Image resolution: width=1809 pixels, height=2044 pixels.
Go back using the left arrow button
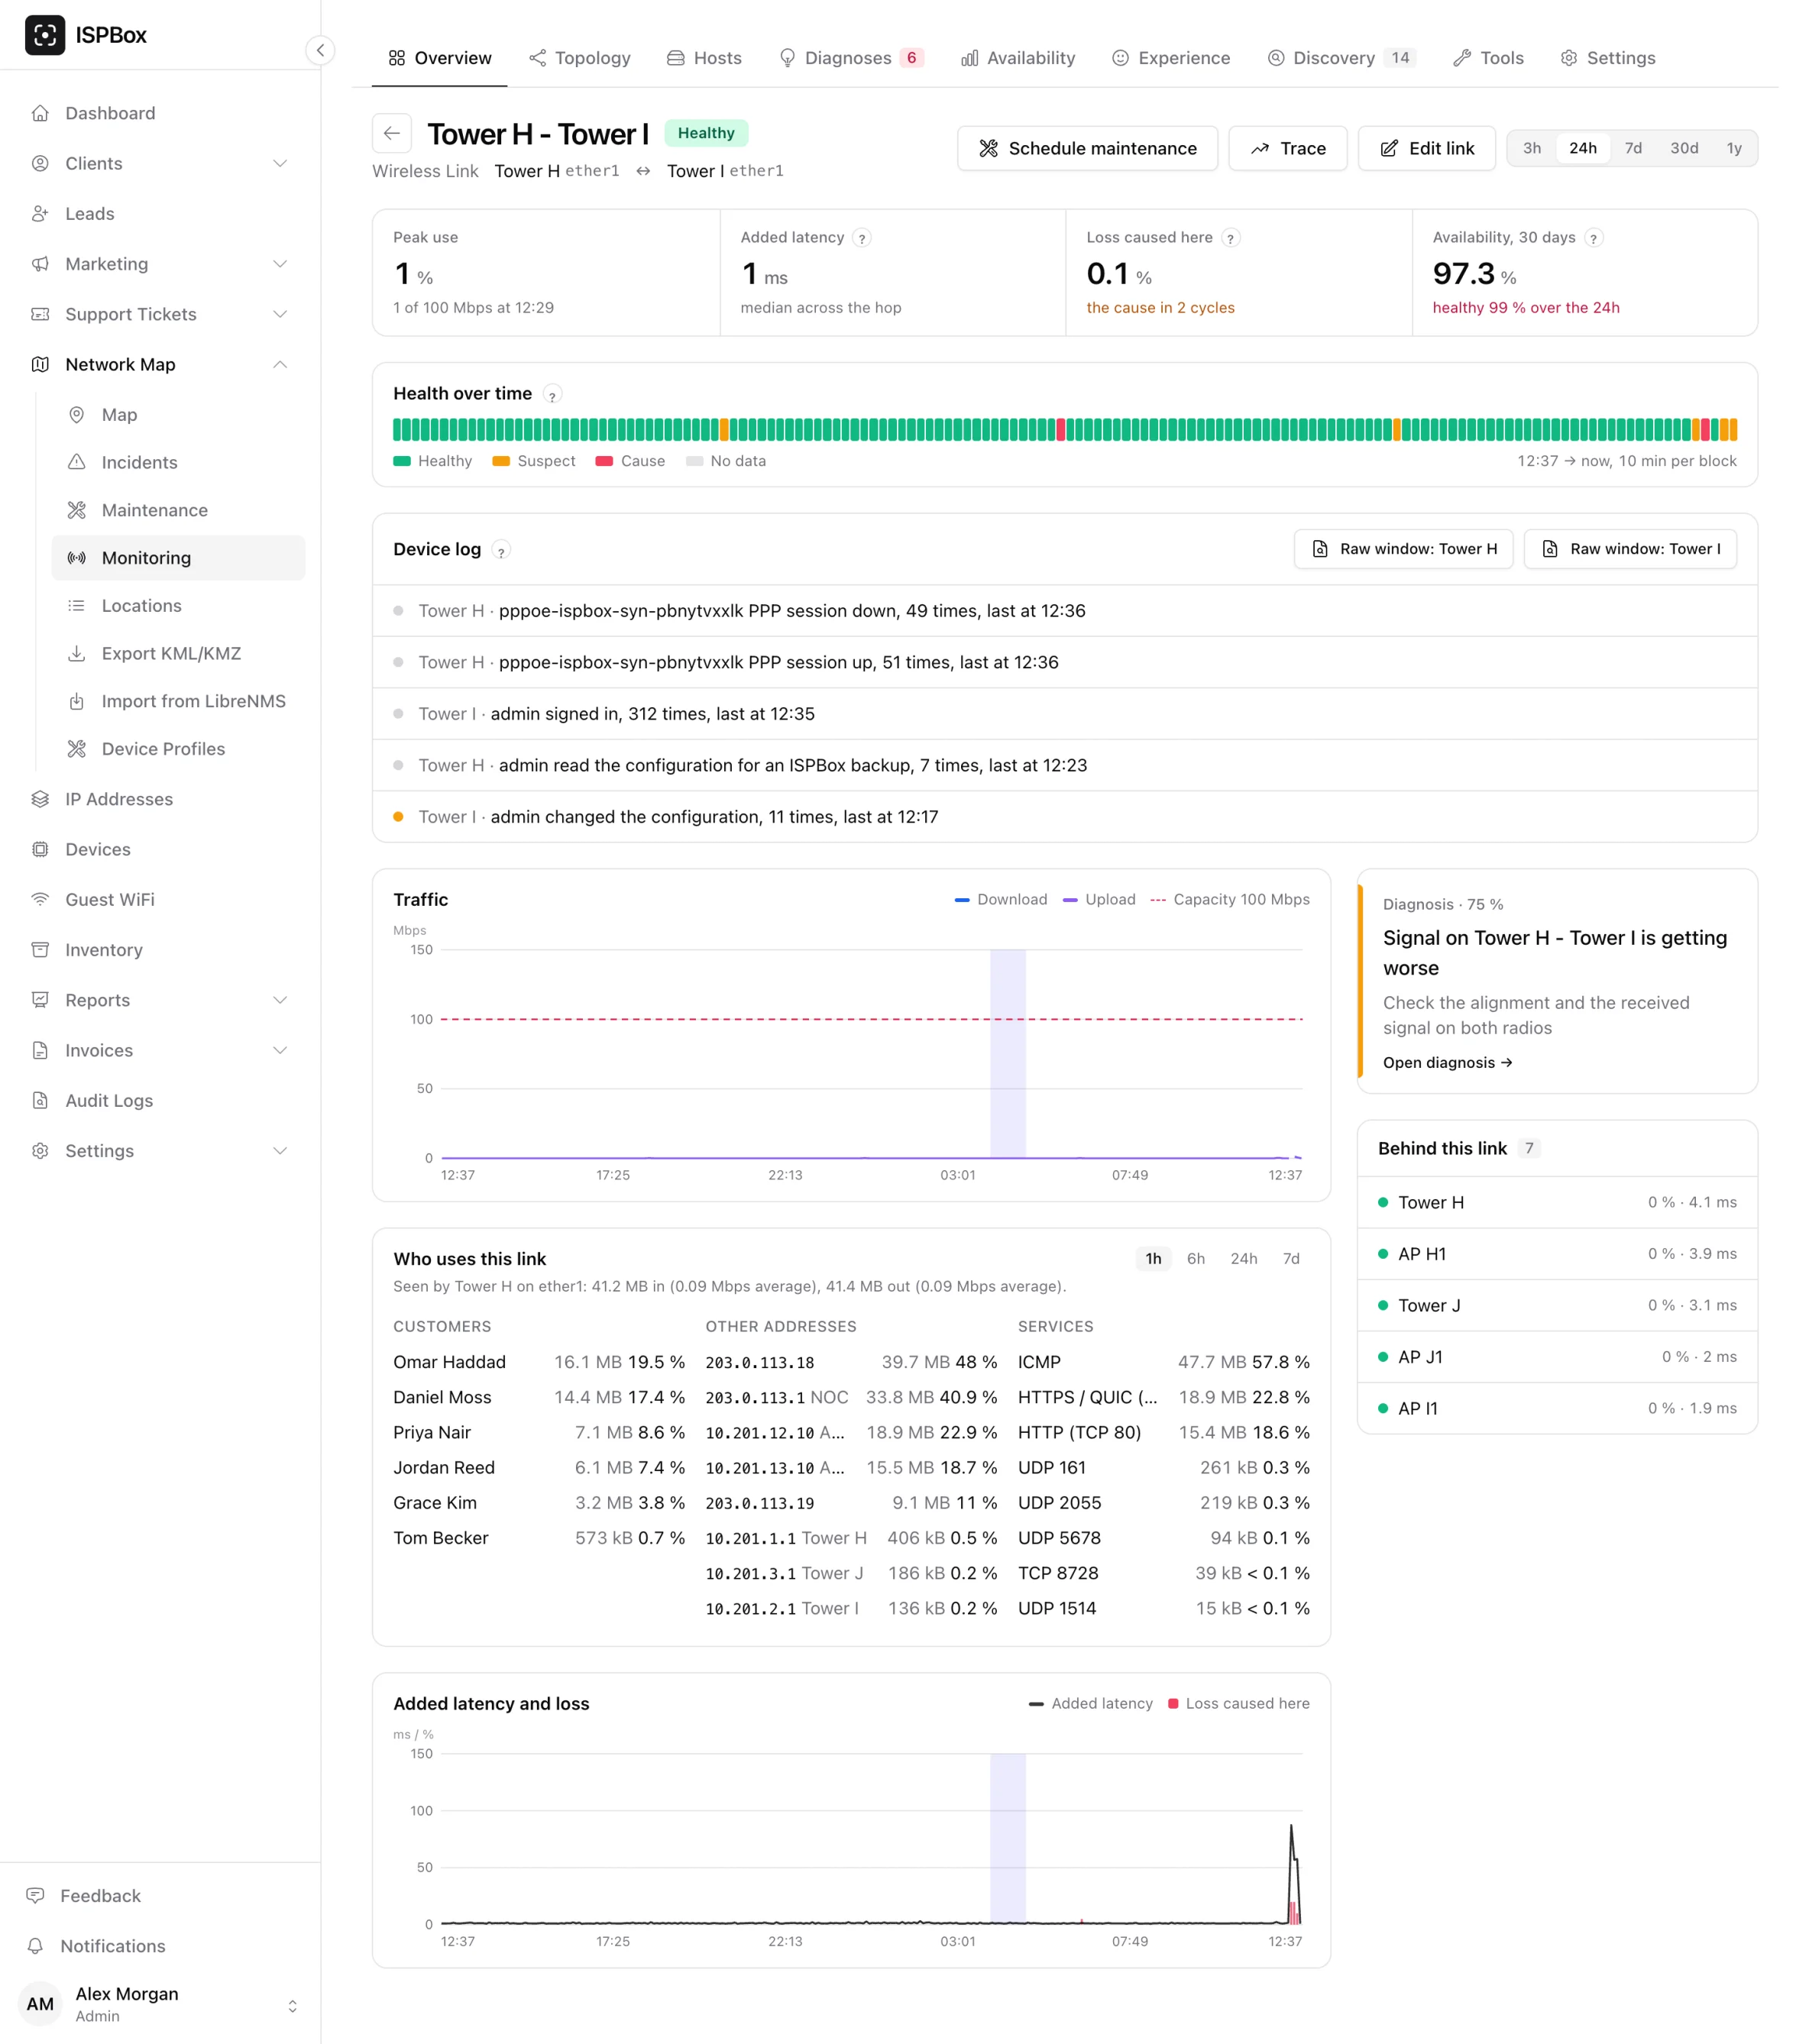(392, 133)
